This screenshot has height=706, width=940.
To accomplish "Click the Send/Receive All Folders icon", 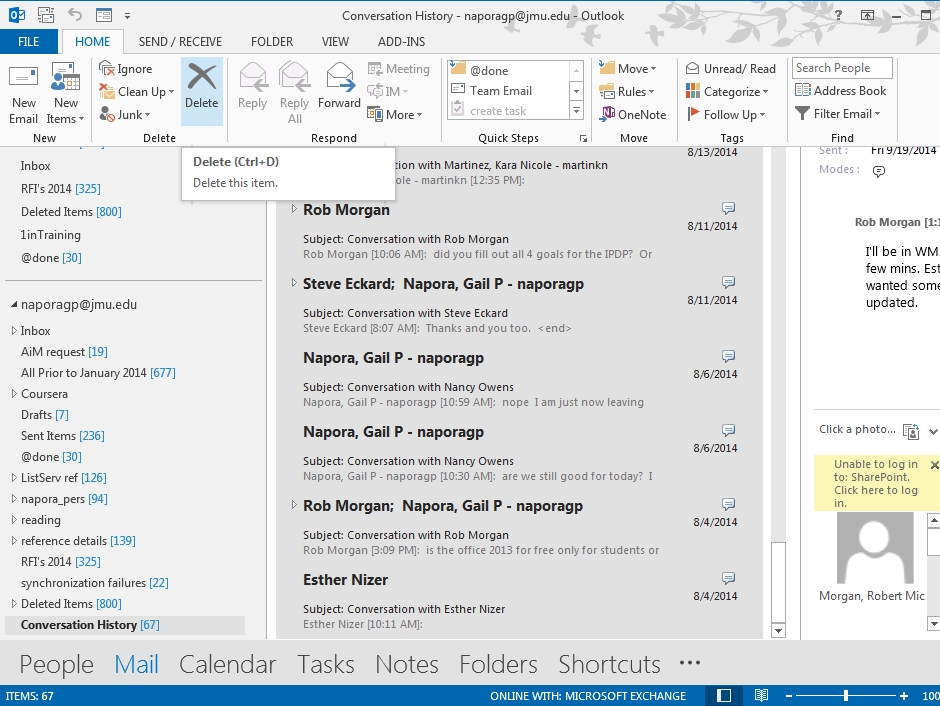I will (x=46, y=15).
